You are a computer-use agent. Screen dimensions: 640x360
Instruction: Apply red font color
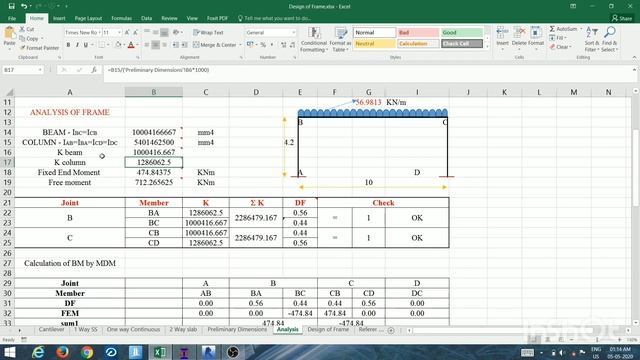tap(131, 45)
